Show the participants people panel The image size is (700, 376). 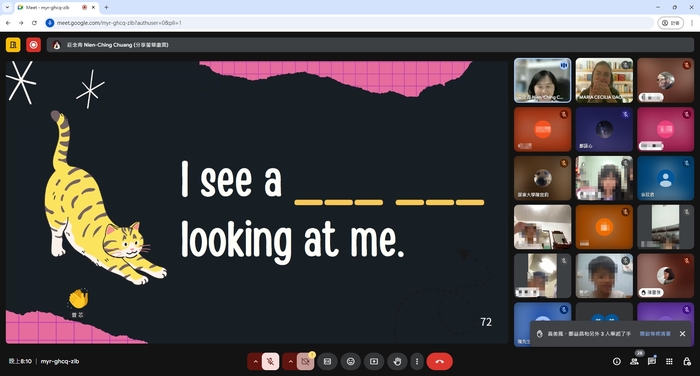[634, 361]
